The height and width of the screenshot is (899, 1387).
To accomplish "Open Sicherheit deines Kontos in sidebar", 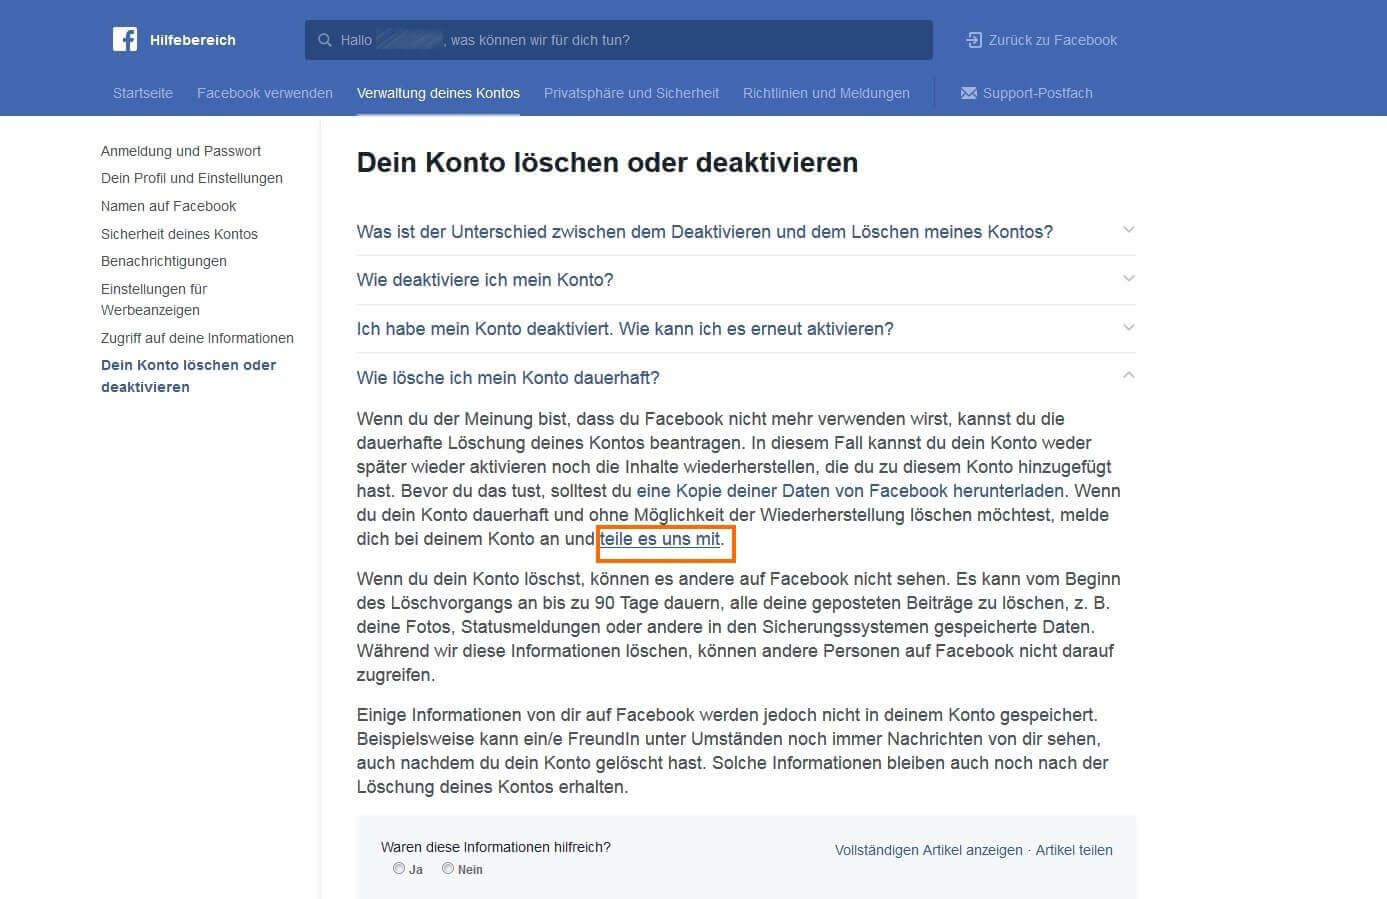I will [x=179, y=234].
